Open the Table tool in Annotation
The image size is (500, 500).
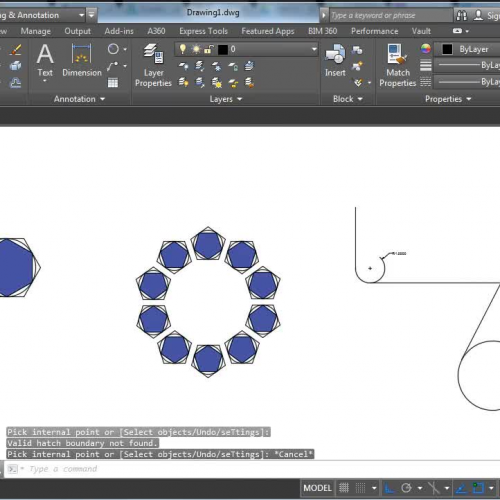coord(113,82)
